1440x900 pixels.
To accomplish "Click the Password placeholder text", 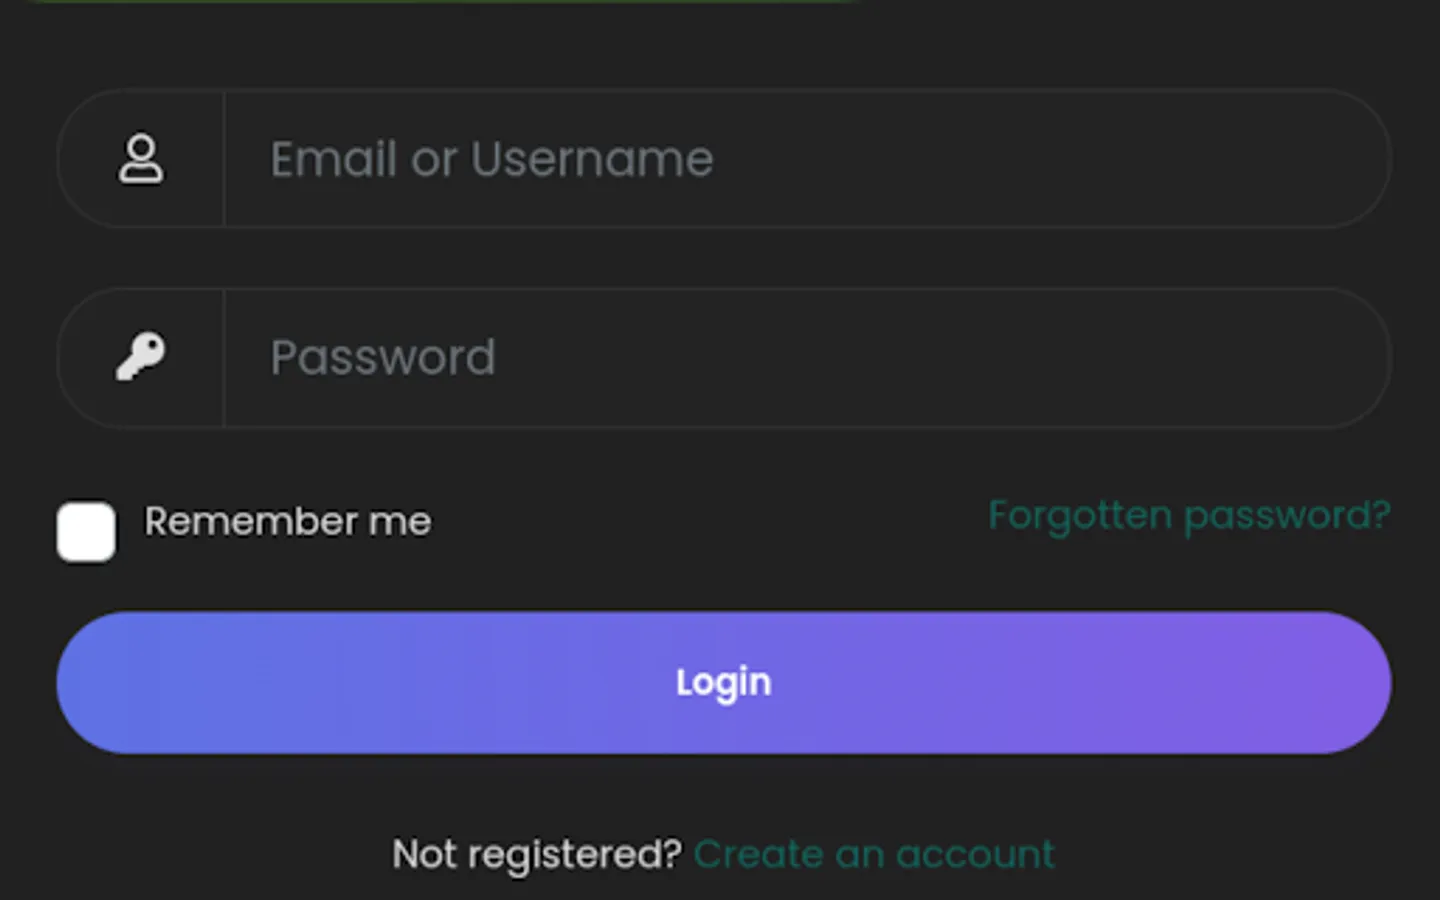I will pos(383,357).
